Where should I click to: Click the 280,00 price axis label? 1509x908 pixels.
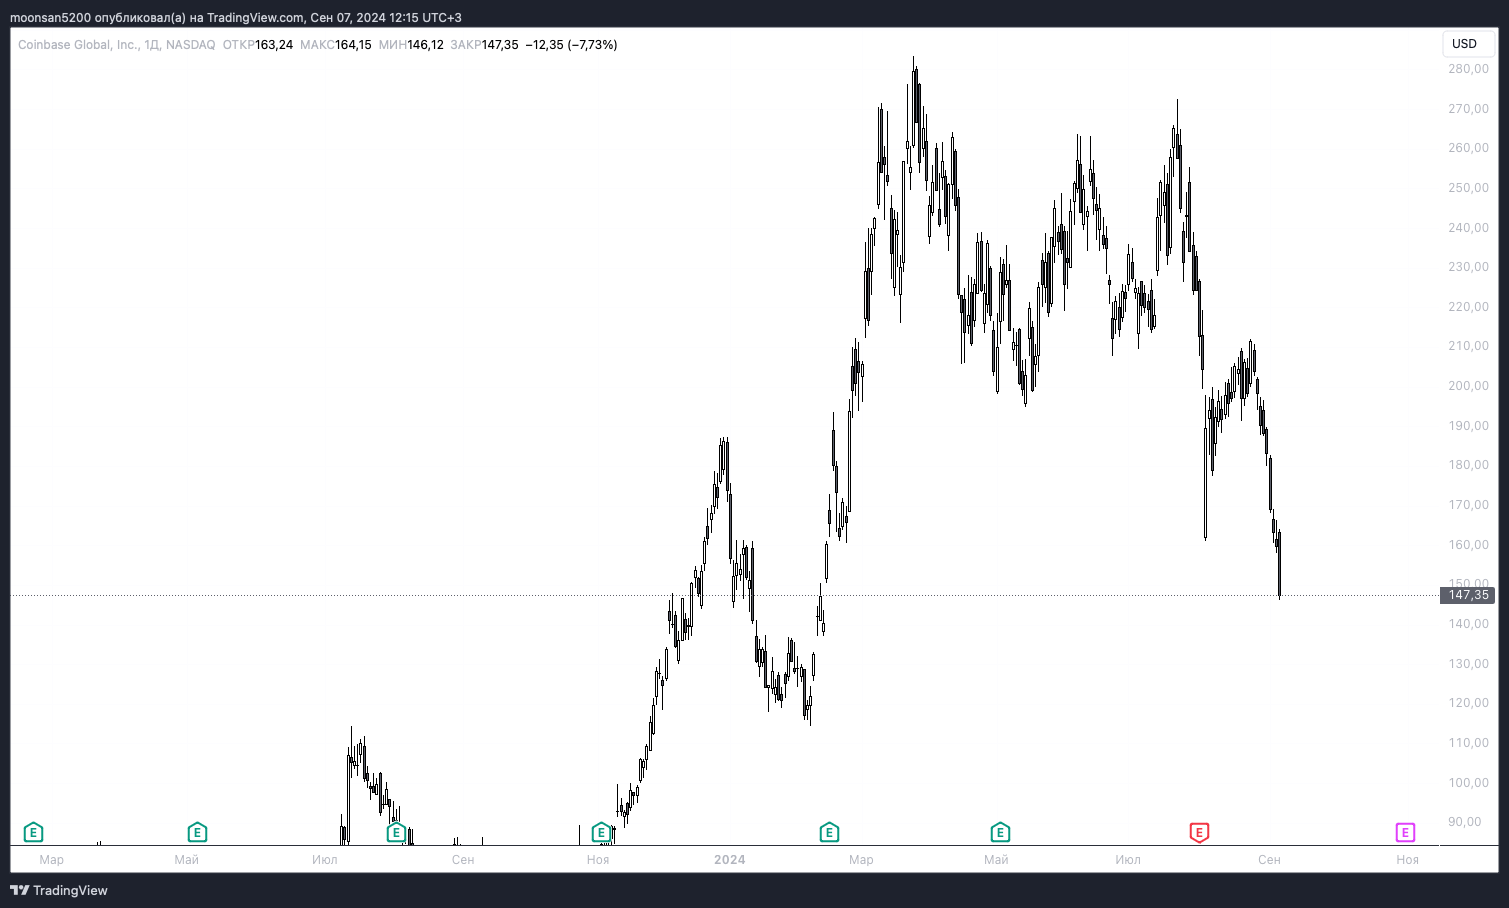click(1468, 69)
